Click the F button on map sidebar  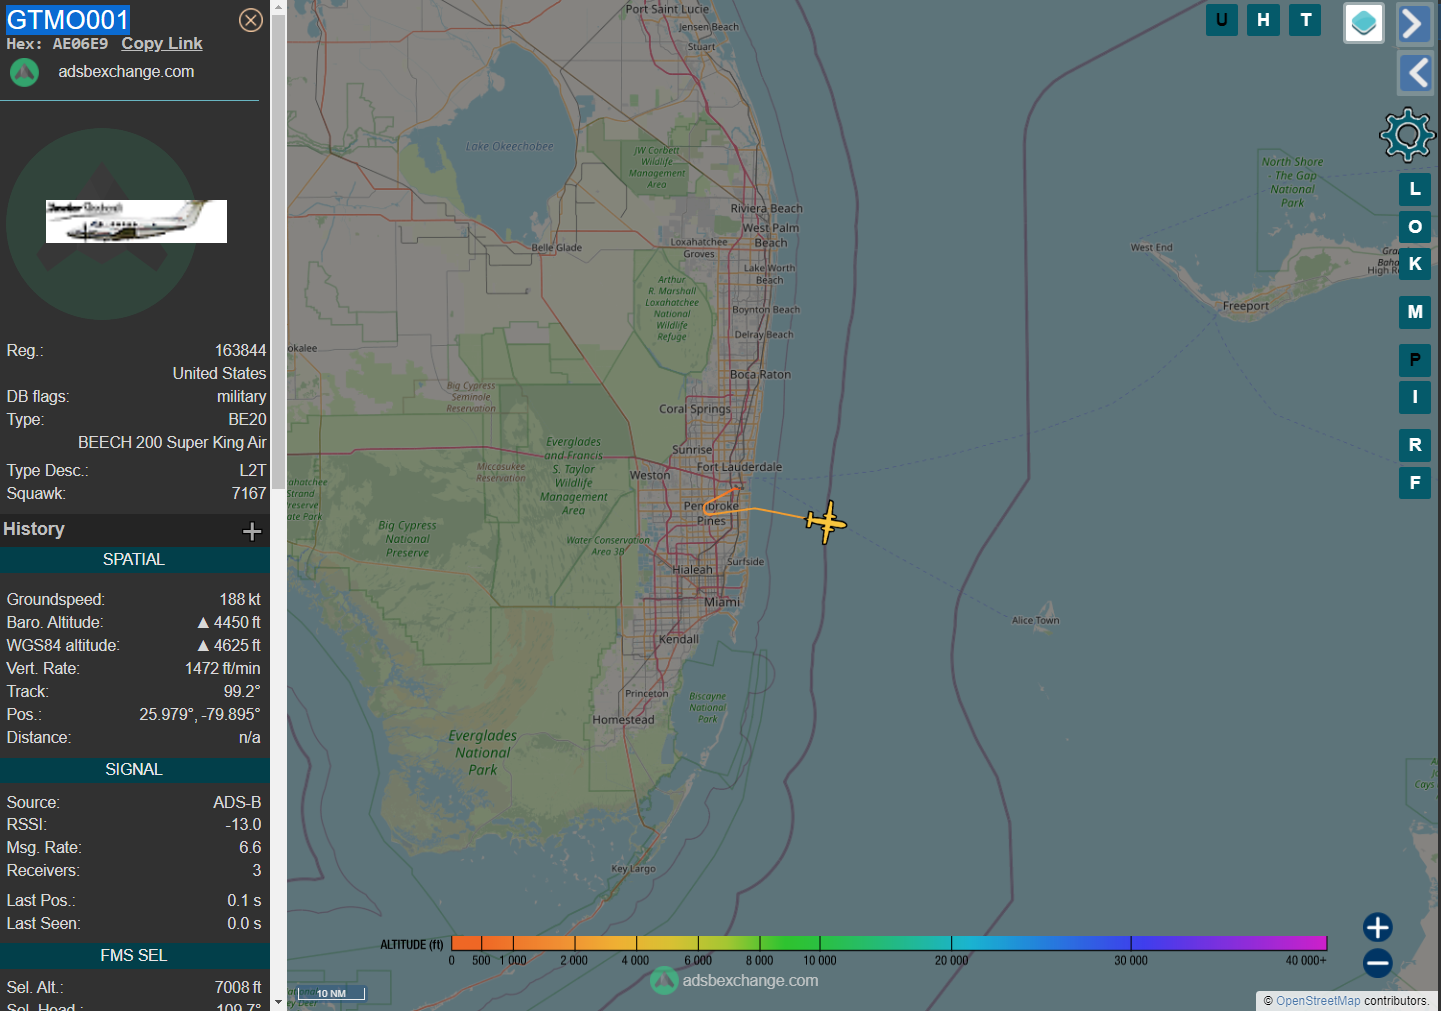(1415, 483)
